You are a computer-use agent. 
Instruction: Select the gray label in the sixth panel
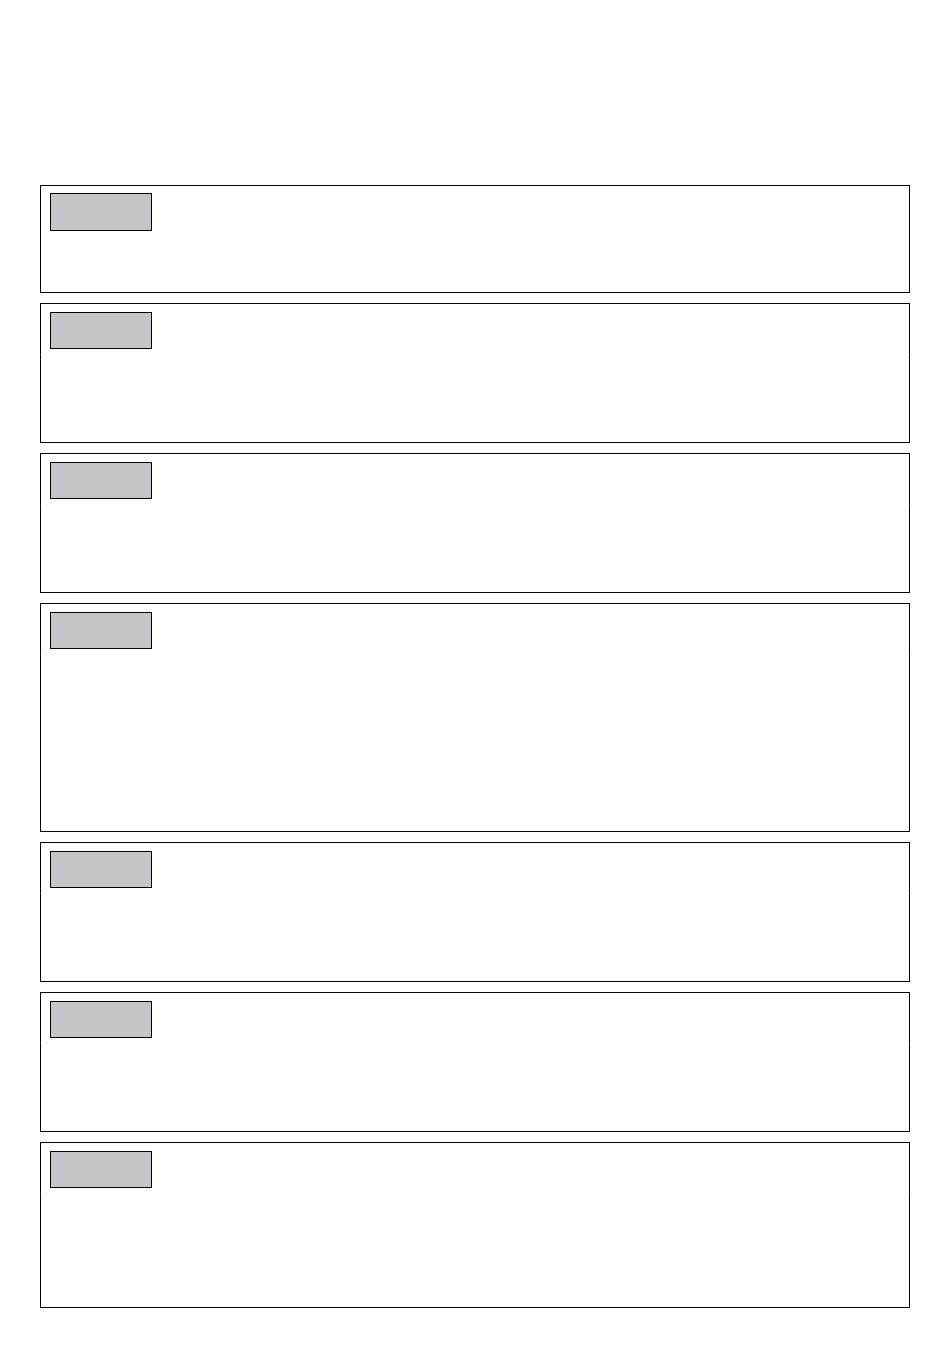tap(101, 1019)
